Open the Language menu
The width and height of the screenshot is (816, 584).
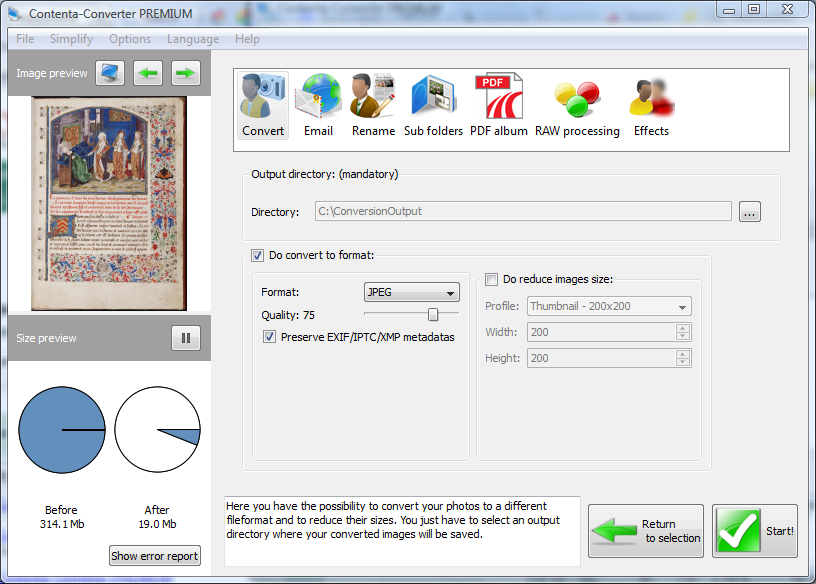click(193, 39)
